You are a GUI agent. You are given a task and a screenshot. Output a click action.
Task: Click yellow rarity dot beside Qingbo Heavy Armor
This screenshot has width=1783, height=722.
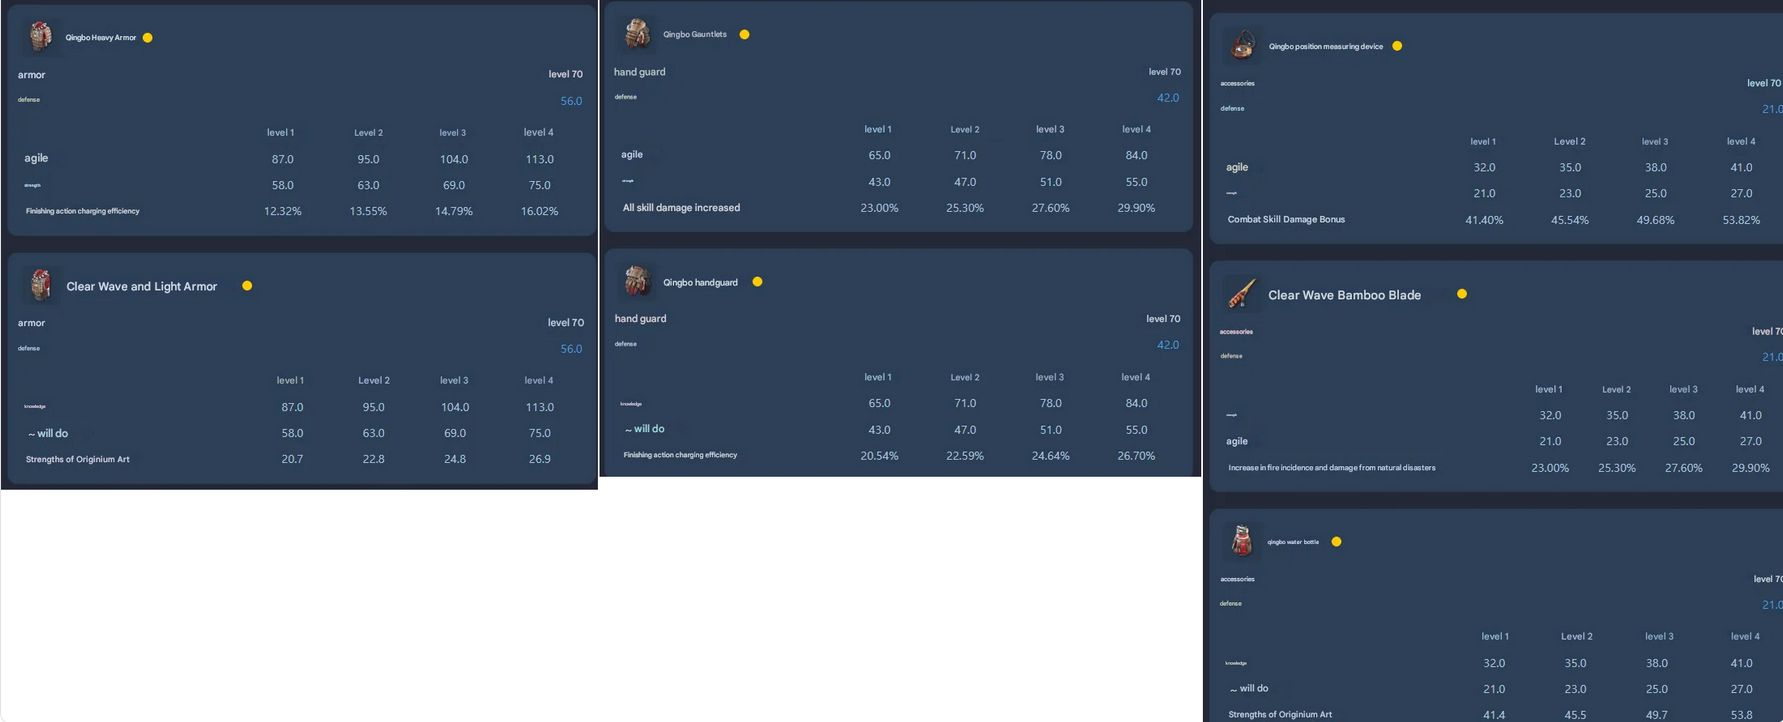click(x=148, y=38)
